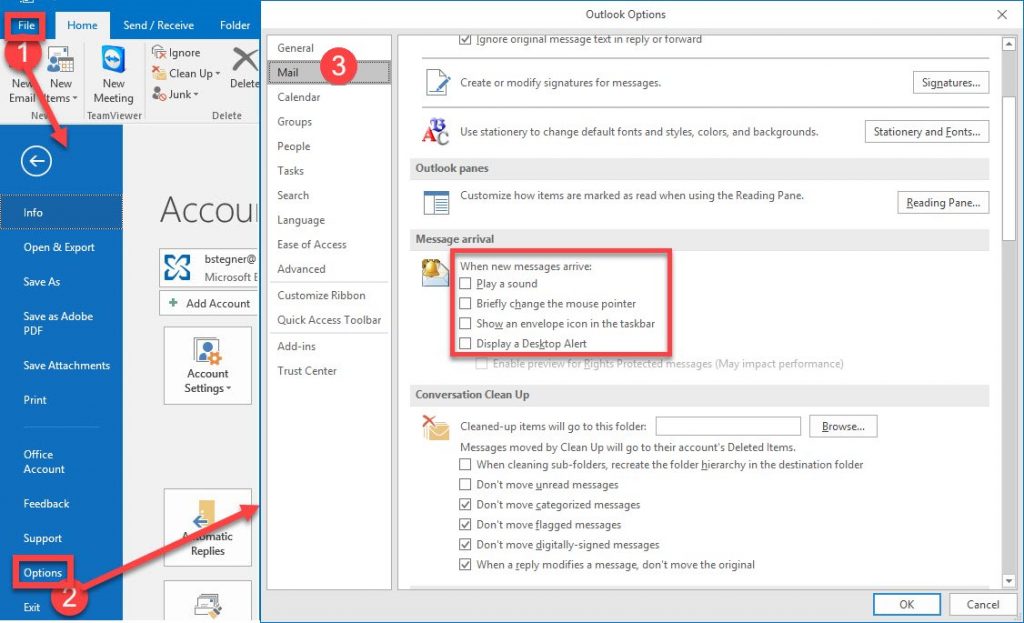Image resolution: width=1024 pixels, height=623 pixels.
Task: Click Browse... for cleaned-up folder
Action: (843, 426)
